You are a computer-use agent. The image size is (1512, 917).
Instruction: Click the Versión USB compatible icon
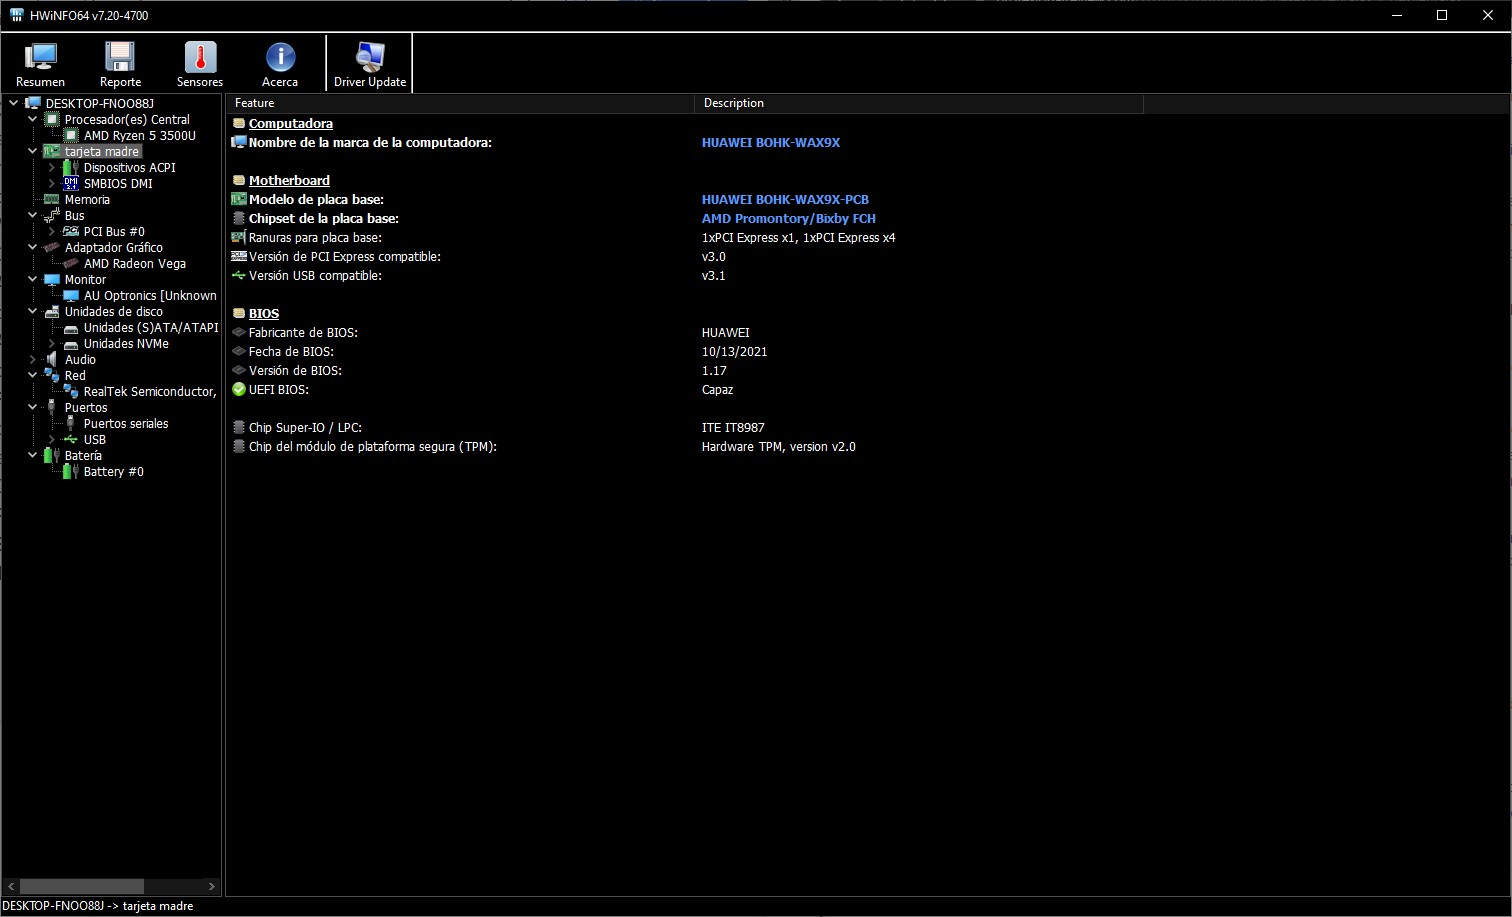[x=239, y=275]
